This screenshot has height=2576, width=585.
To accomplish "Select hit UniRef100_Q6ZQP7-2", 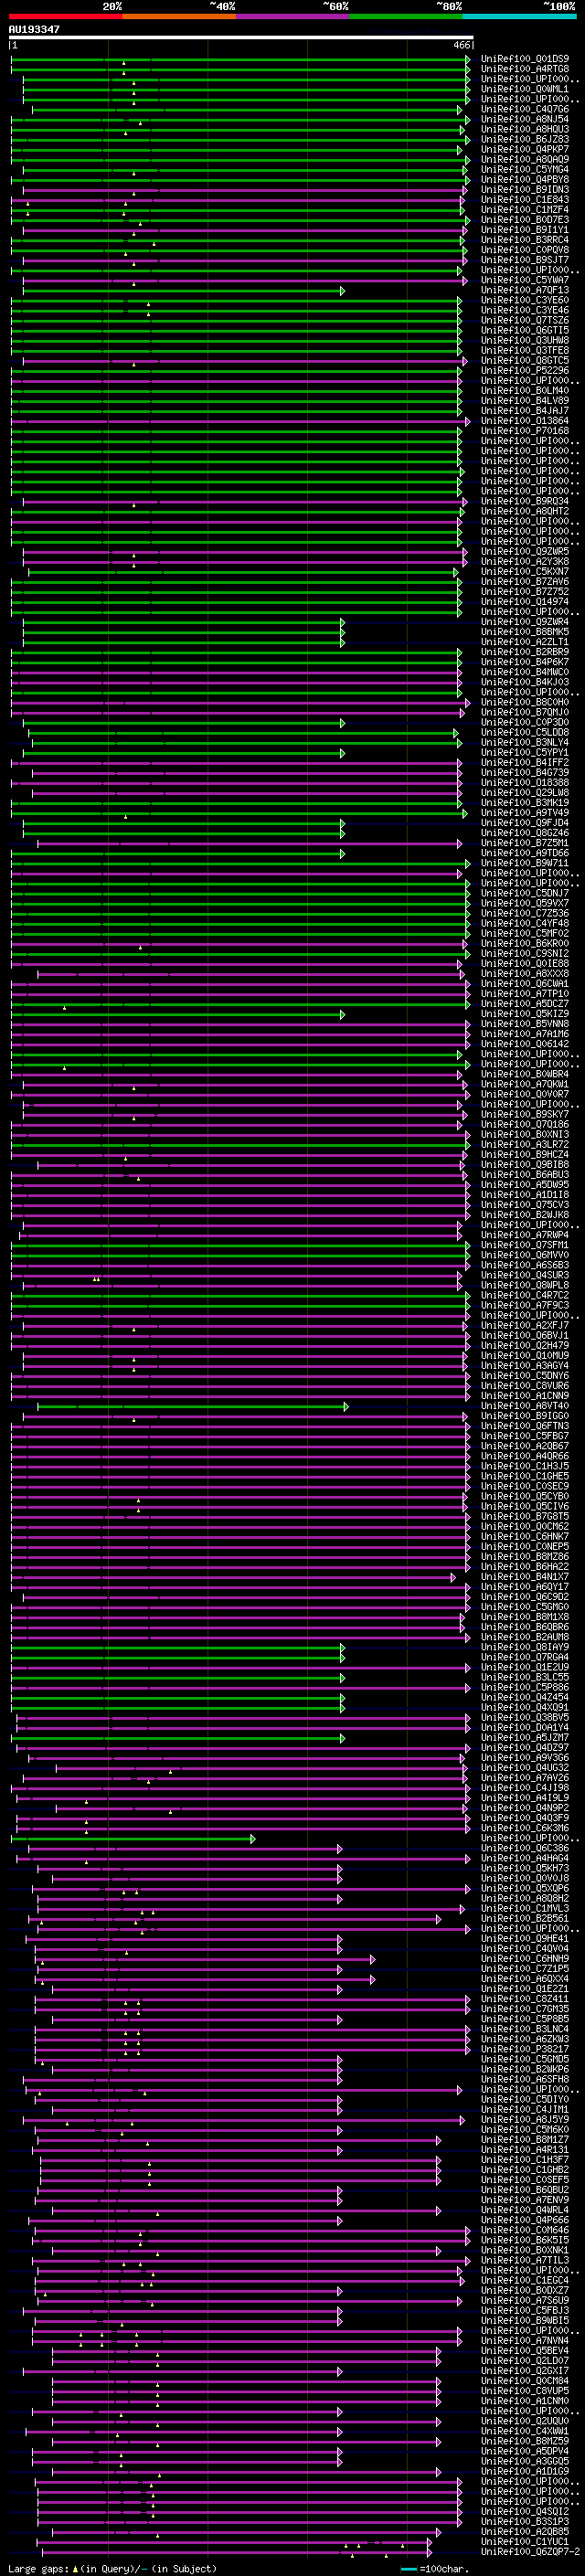I will (529, 2552).
